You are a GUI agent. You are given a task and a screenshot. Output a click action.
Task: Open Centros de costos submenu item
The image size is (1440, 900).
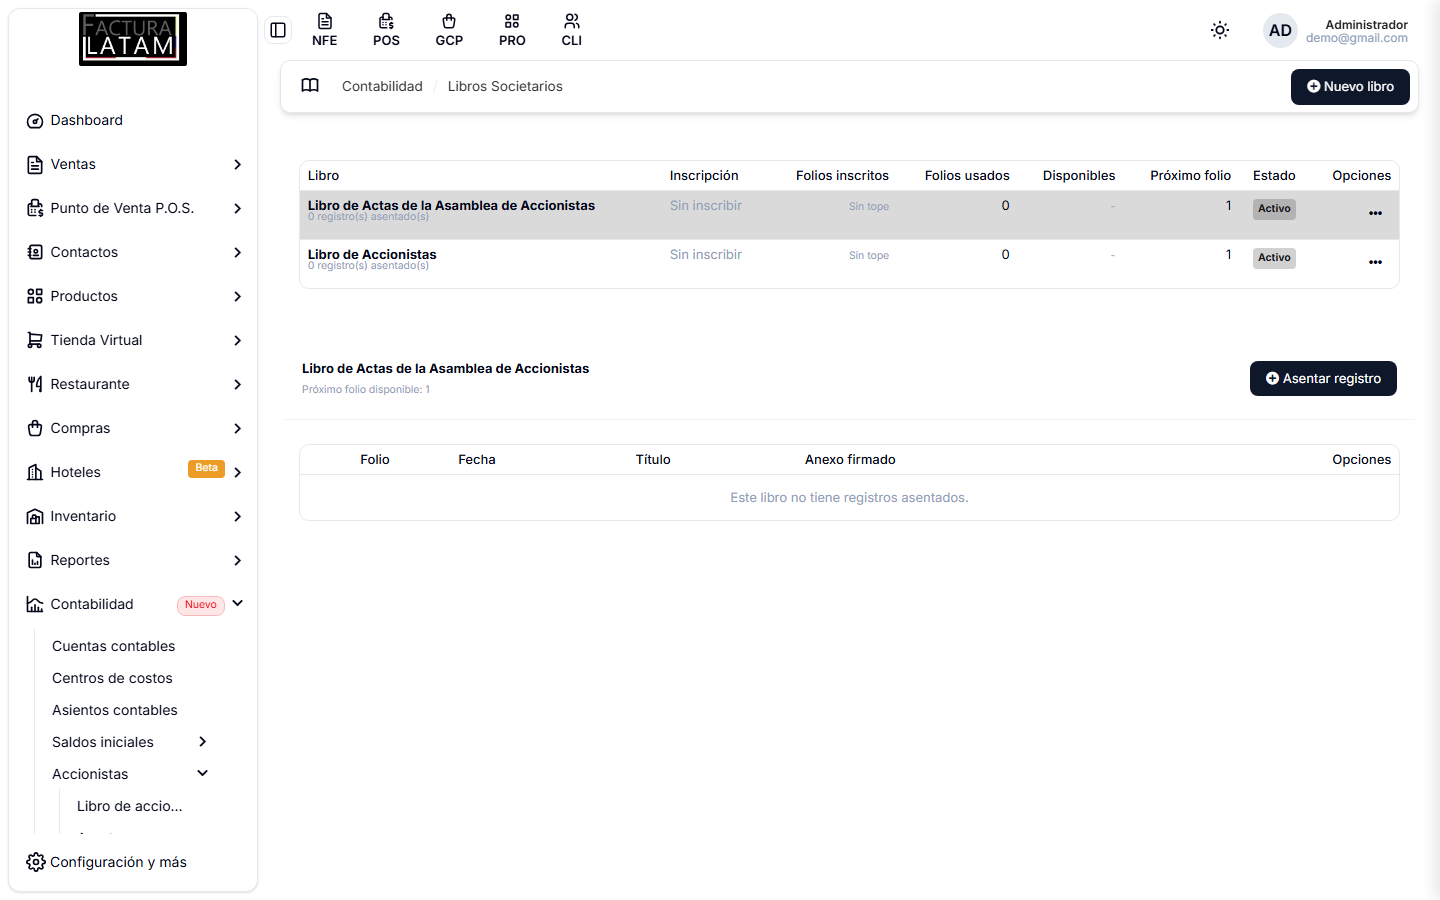(x=112, y=678)
